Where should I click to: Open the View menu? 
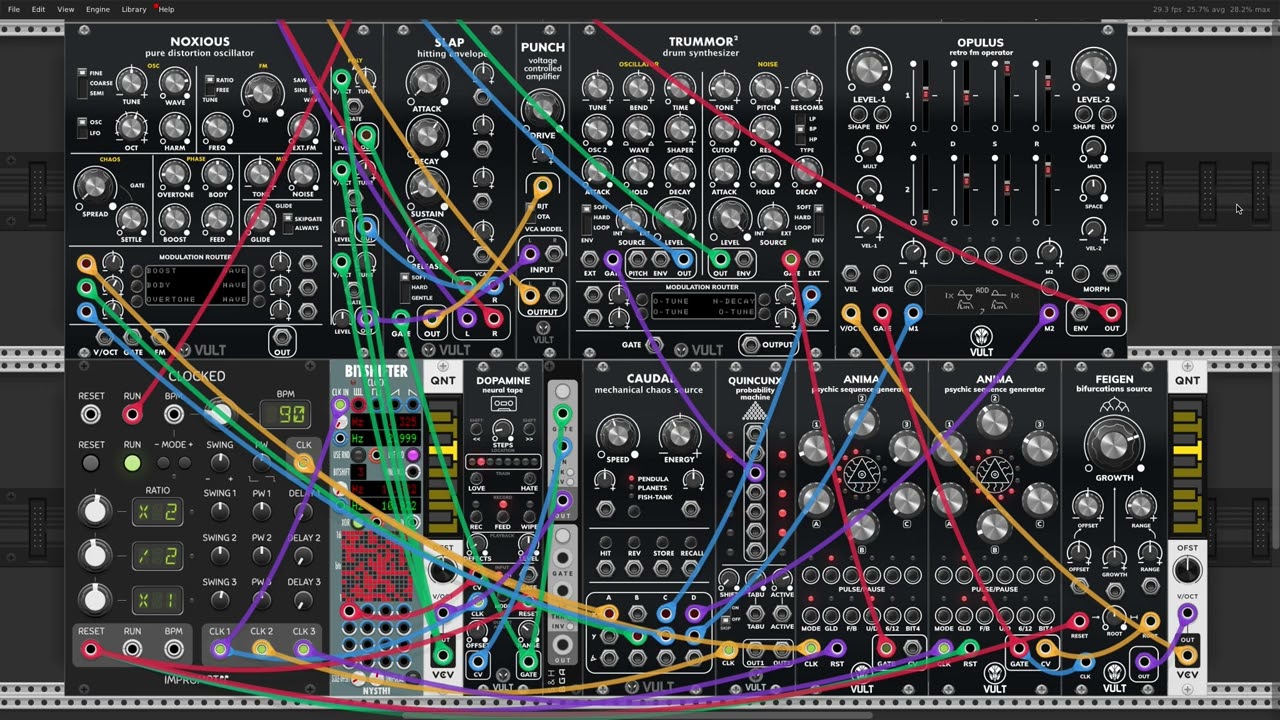(65, 9)
